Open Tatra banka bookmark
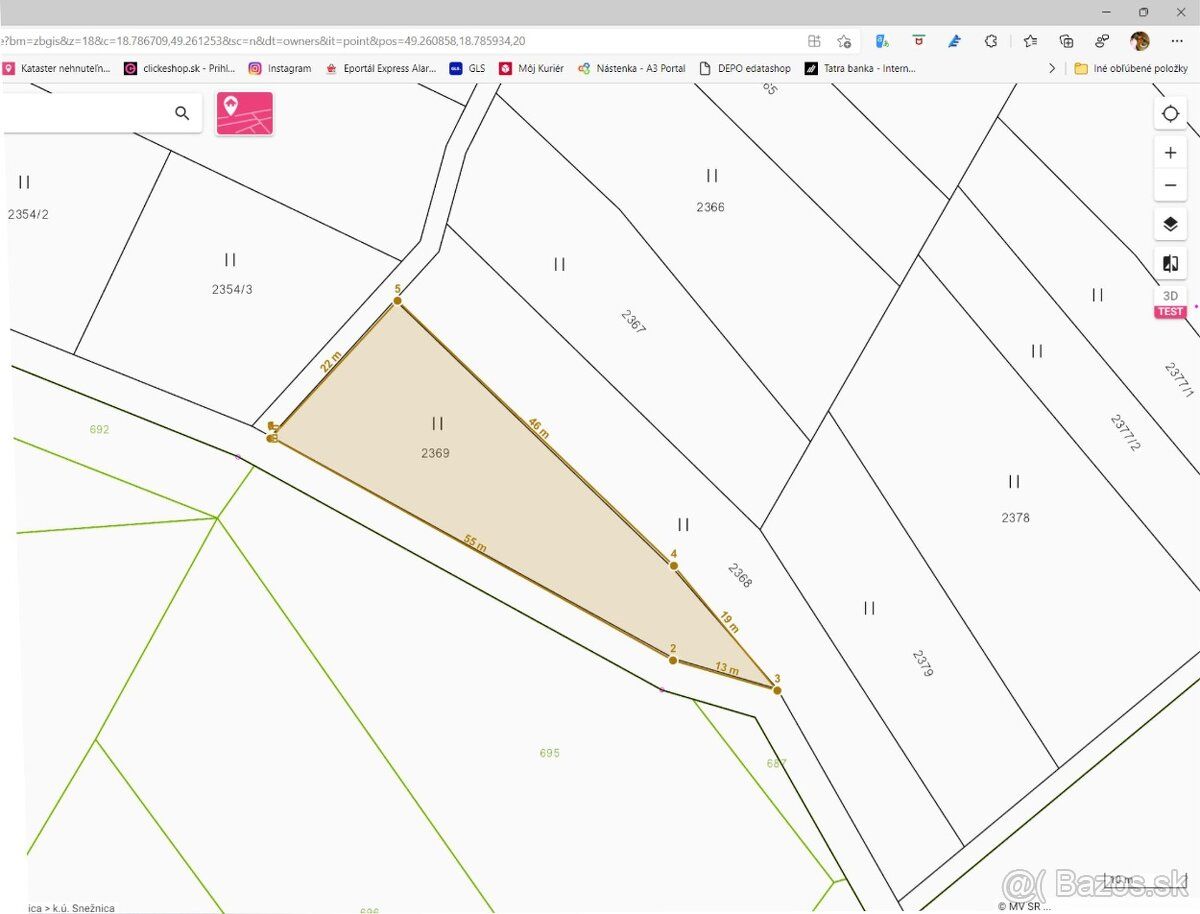 (x=860, y=68)
